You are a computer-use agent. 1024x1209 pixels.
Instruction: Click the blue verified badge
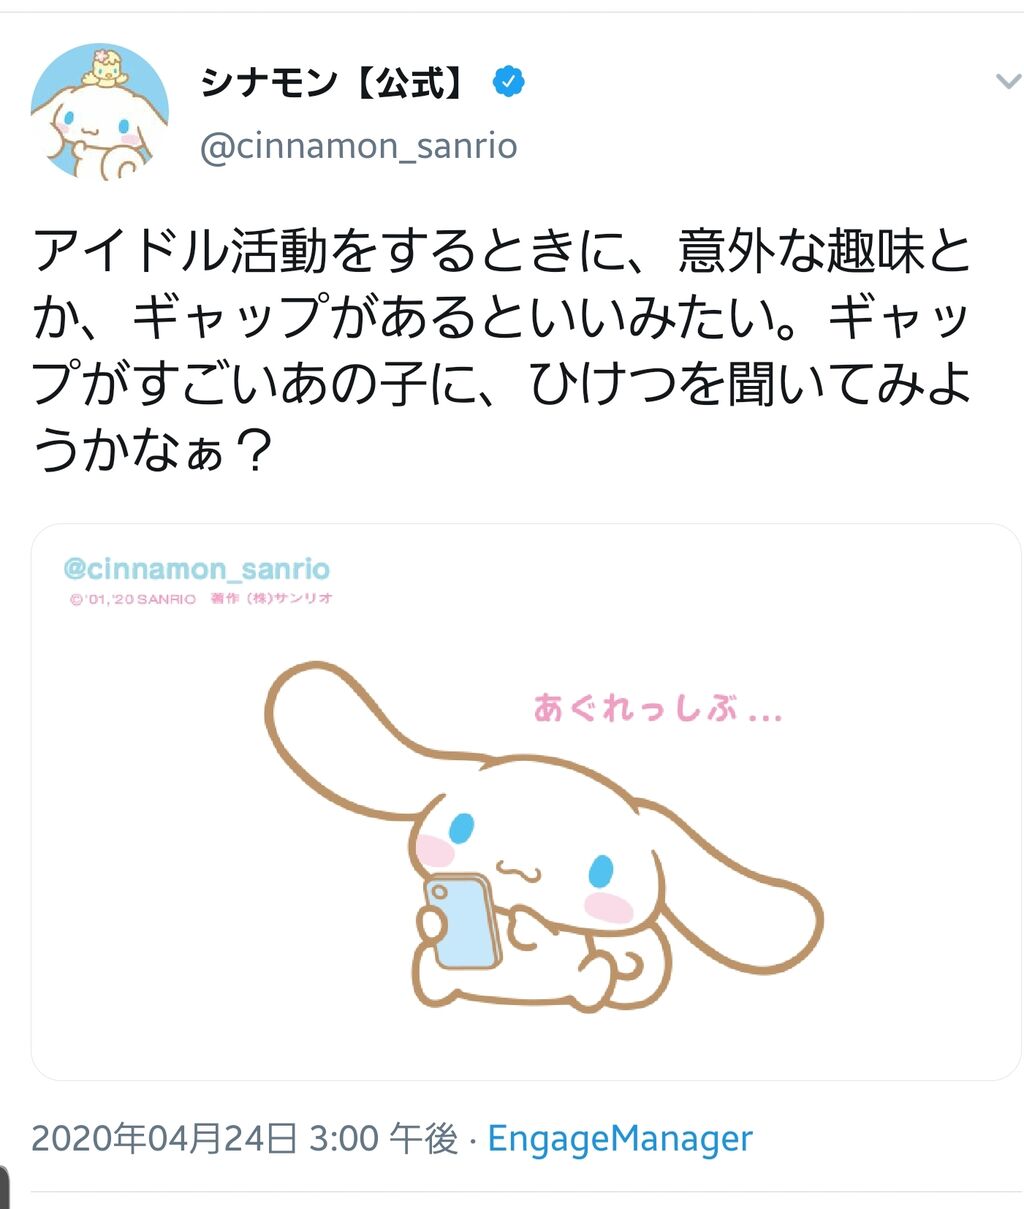coord(509,82)
